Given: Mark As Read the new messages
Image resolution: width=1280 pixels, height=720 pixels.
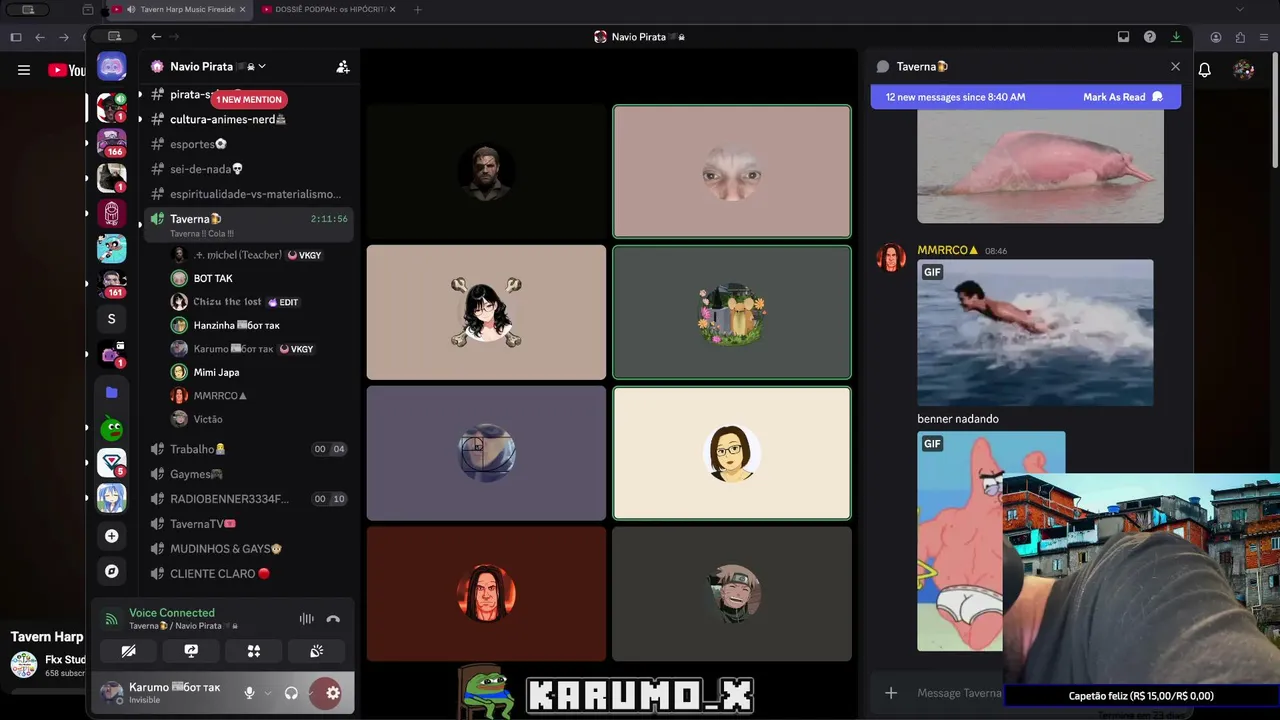Looking at the screenshot, I should point(1122,97).
